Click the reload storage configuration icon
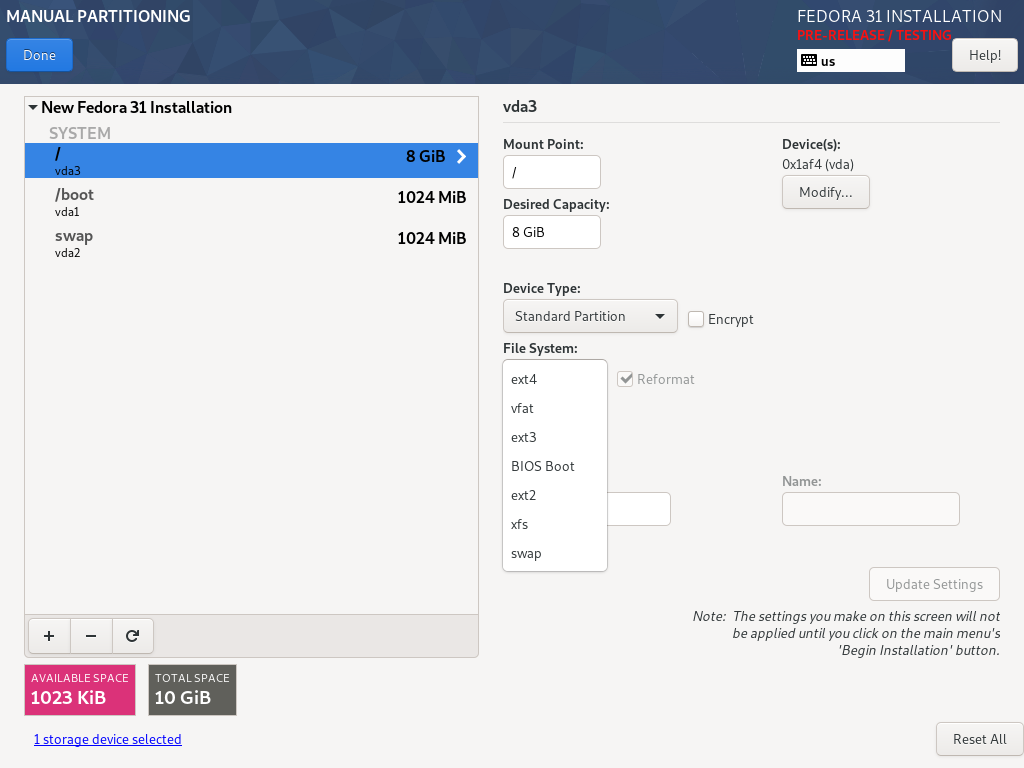The width and height of the screenshot is (1024, 768). 133,636
